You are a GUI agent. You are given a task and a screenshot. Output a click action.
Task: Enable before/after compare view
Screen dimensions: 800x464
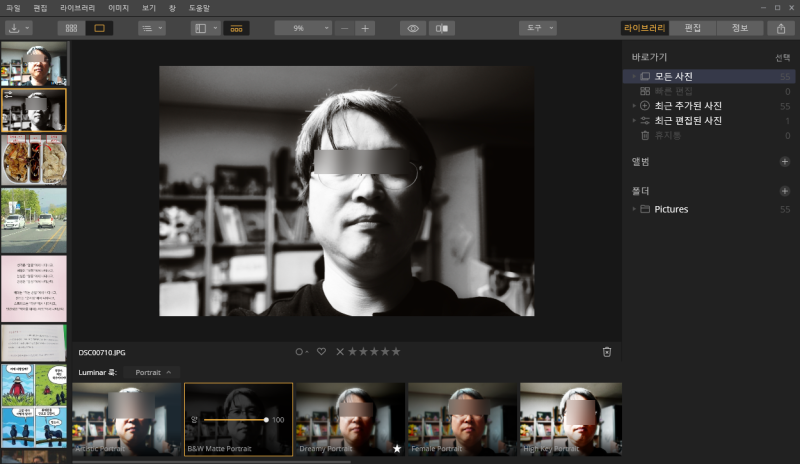point(442,28)
